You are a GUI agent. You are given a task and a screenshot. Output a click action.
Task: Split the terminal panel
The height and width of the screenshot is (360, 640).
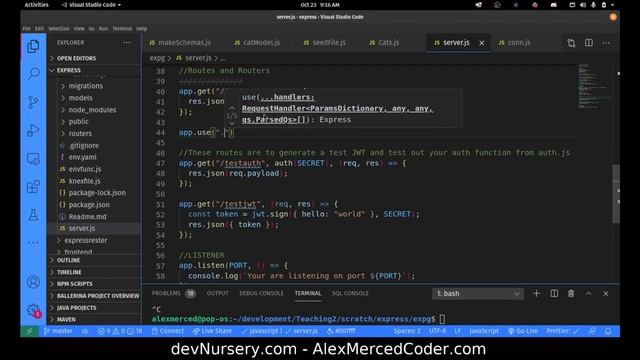(x=554, y=293)
